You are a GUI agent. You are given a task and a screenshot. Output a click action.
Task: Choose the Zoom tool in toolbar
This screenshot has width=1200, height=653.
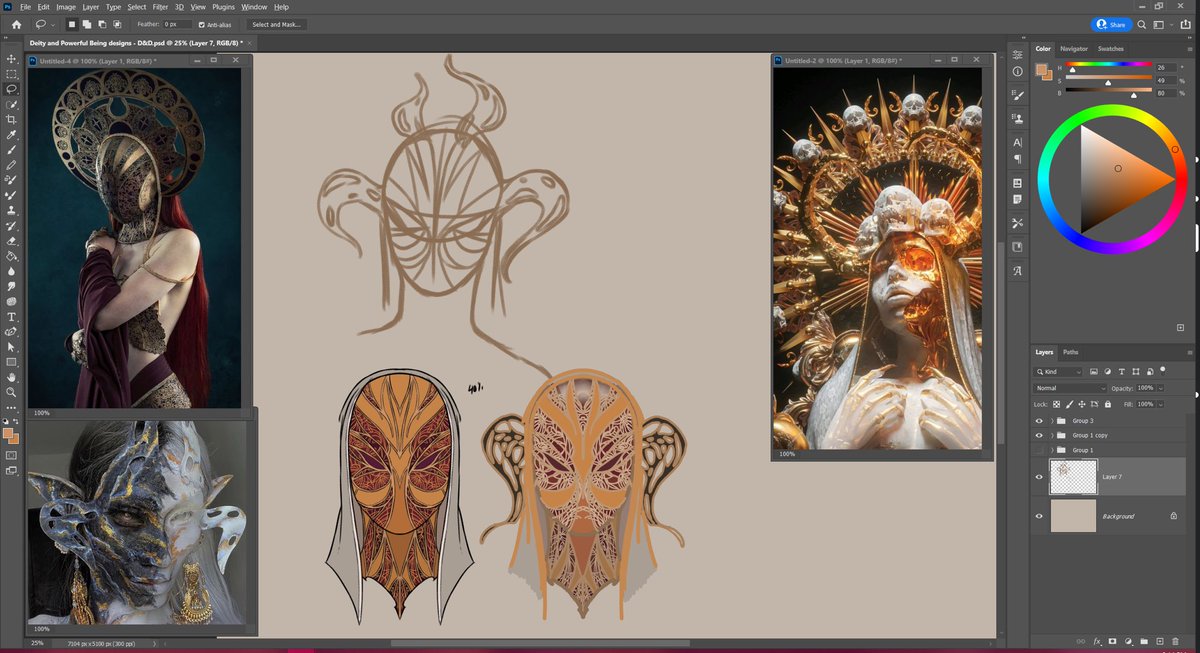11,392
